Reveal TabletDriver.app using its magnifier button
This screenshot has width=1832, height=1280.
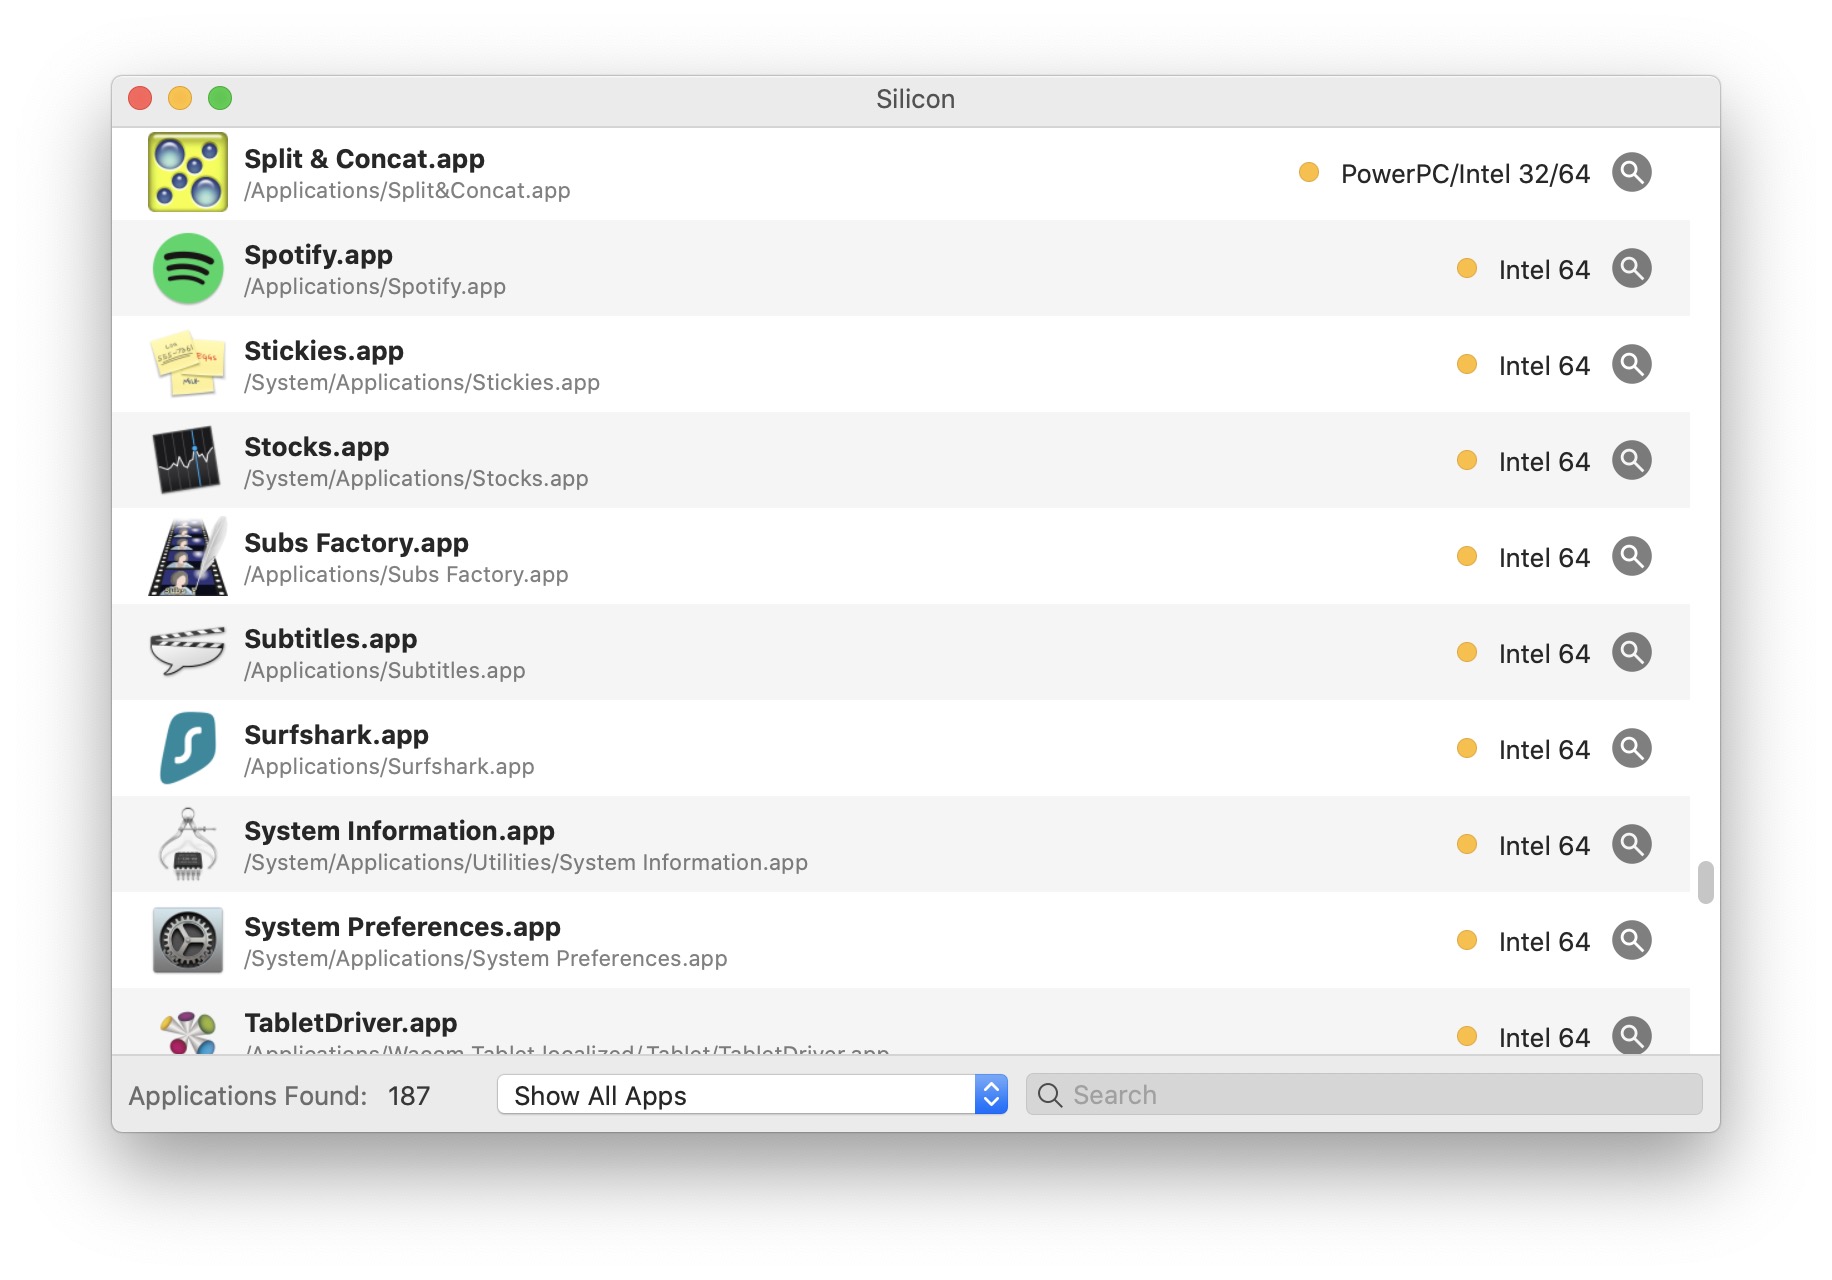1631,1035
